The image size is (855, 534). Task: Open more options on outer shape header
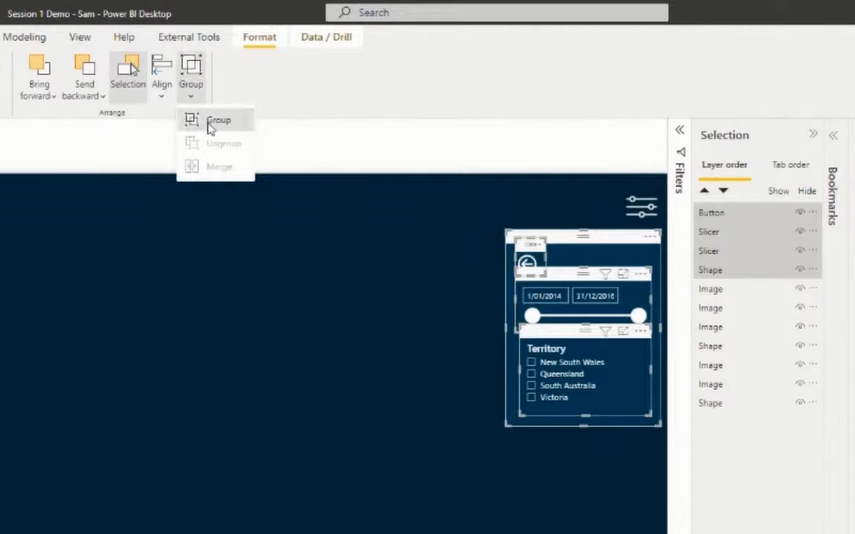point(650,236)
